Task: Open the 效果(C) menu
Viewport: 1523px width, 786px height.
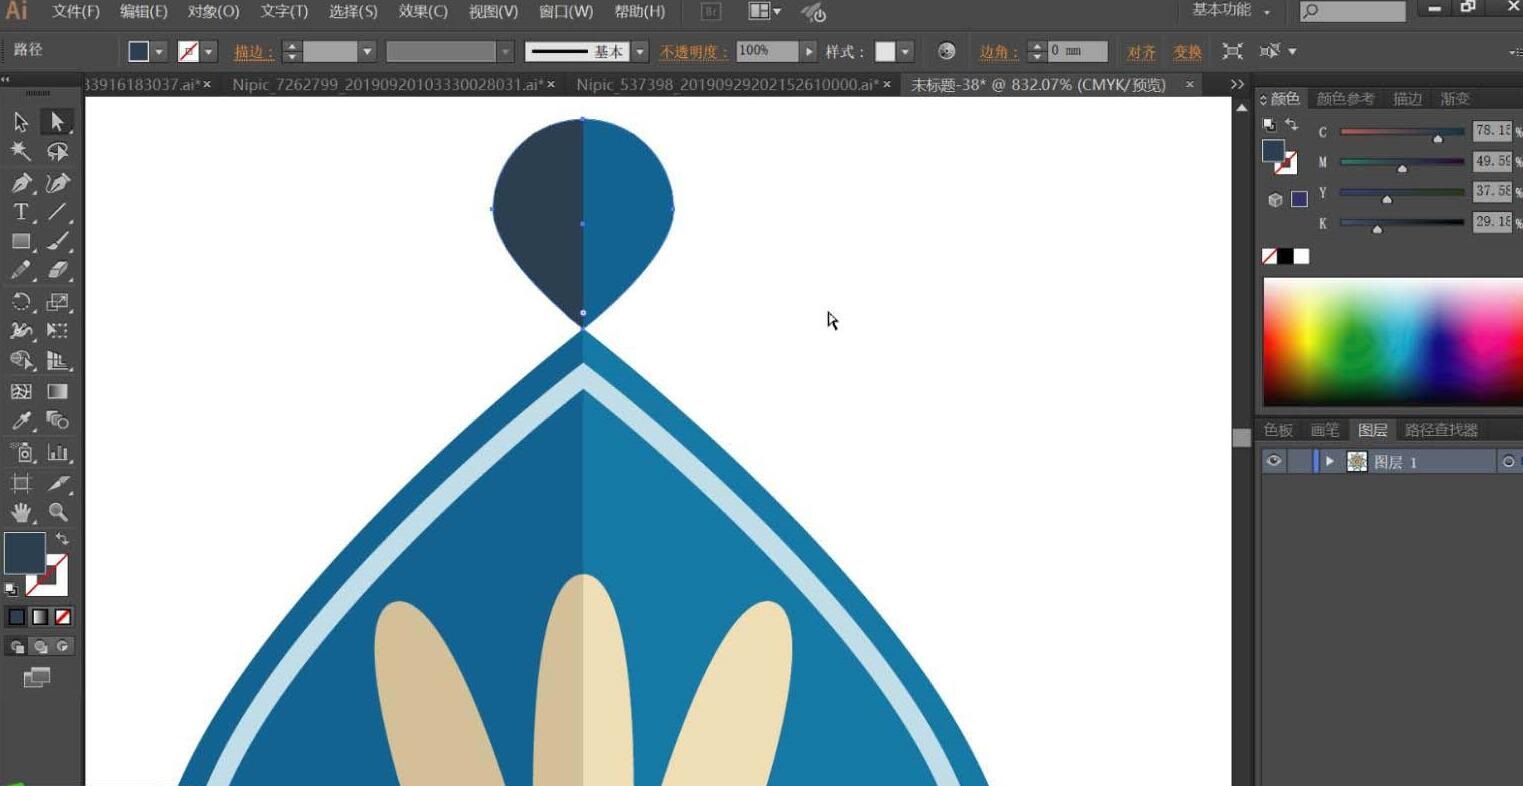Action: coord(423,12)
